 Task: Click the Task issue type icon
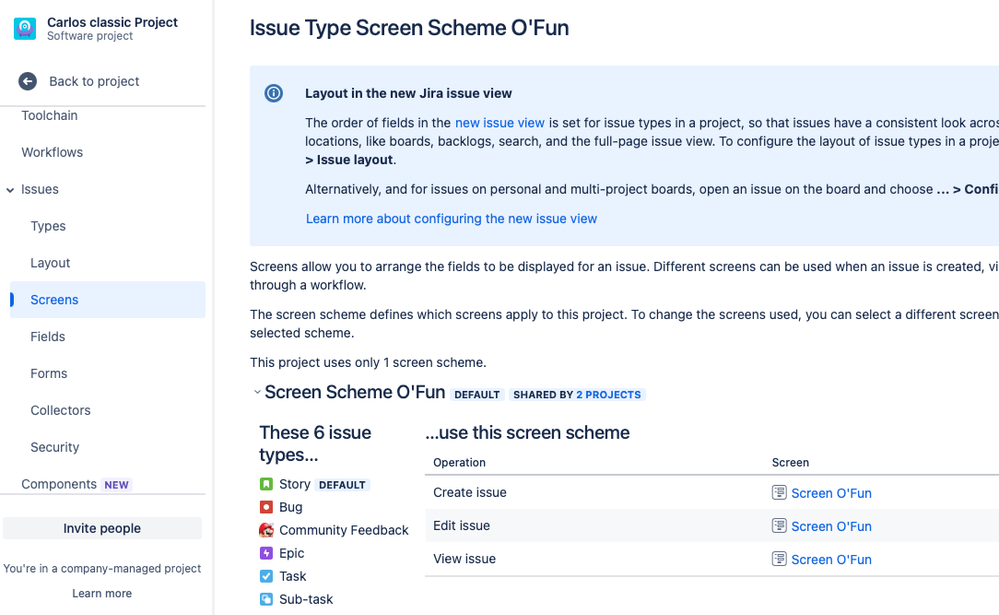click(266, 576)
